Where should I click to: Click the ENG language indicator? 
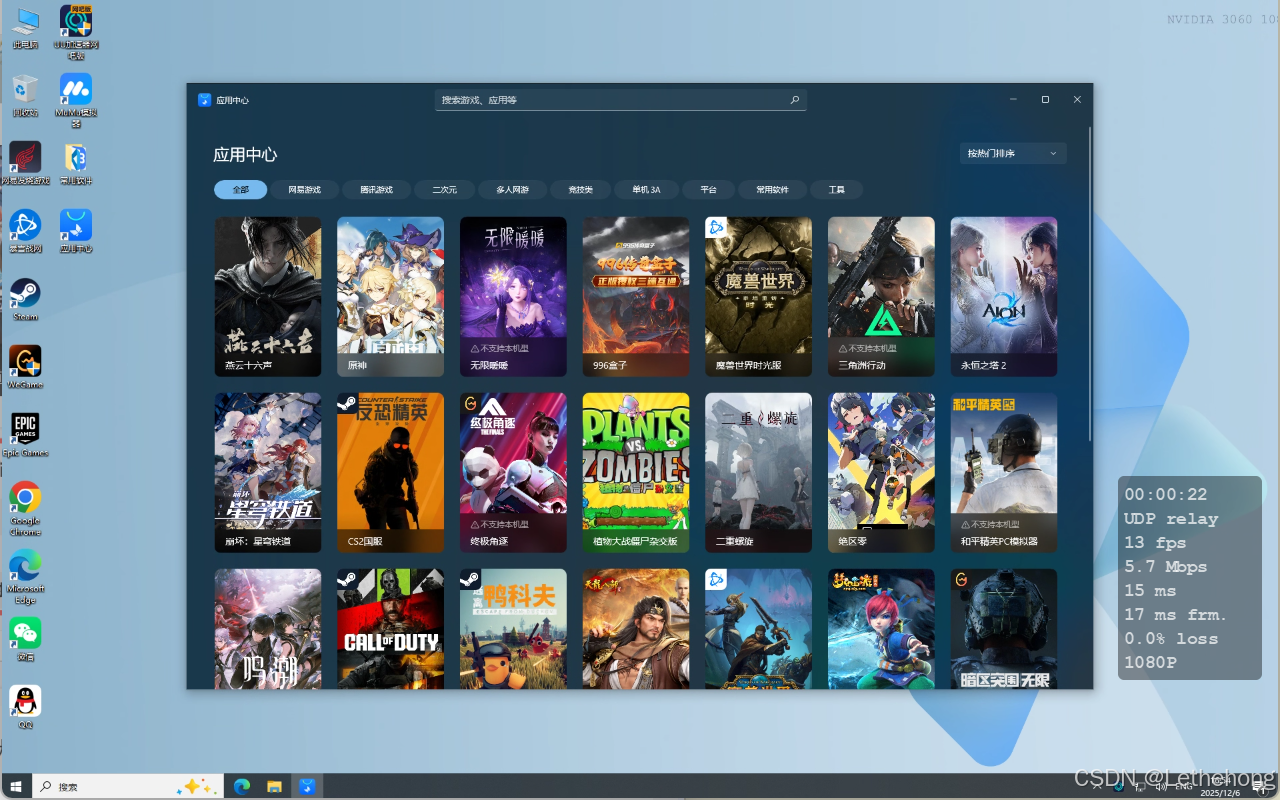(1183, 787)
